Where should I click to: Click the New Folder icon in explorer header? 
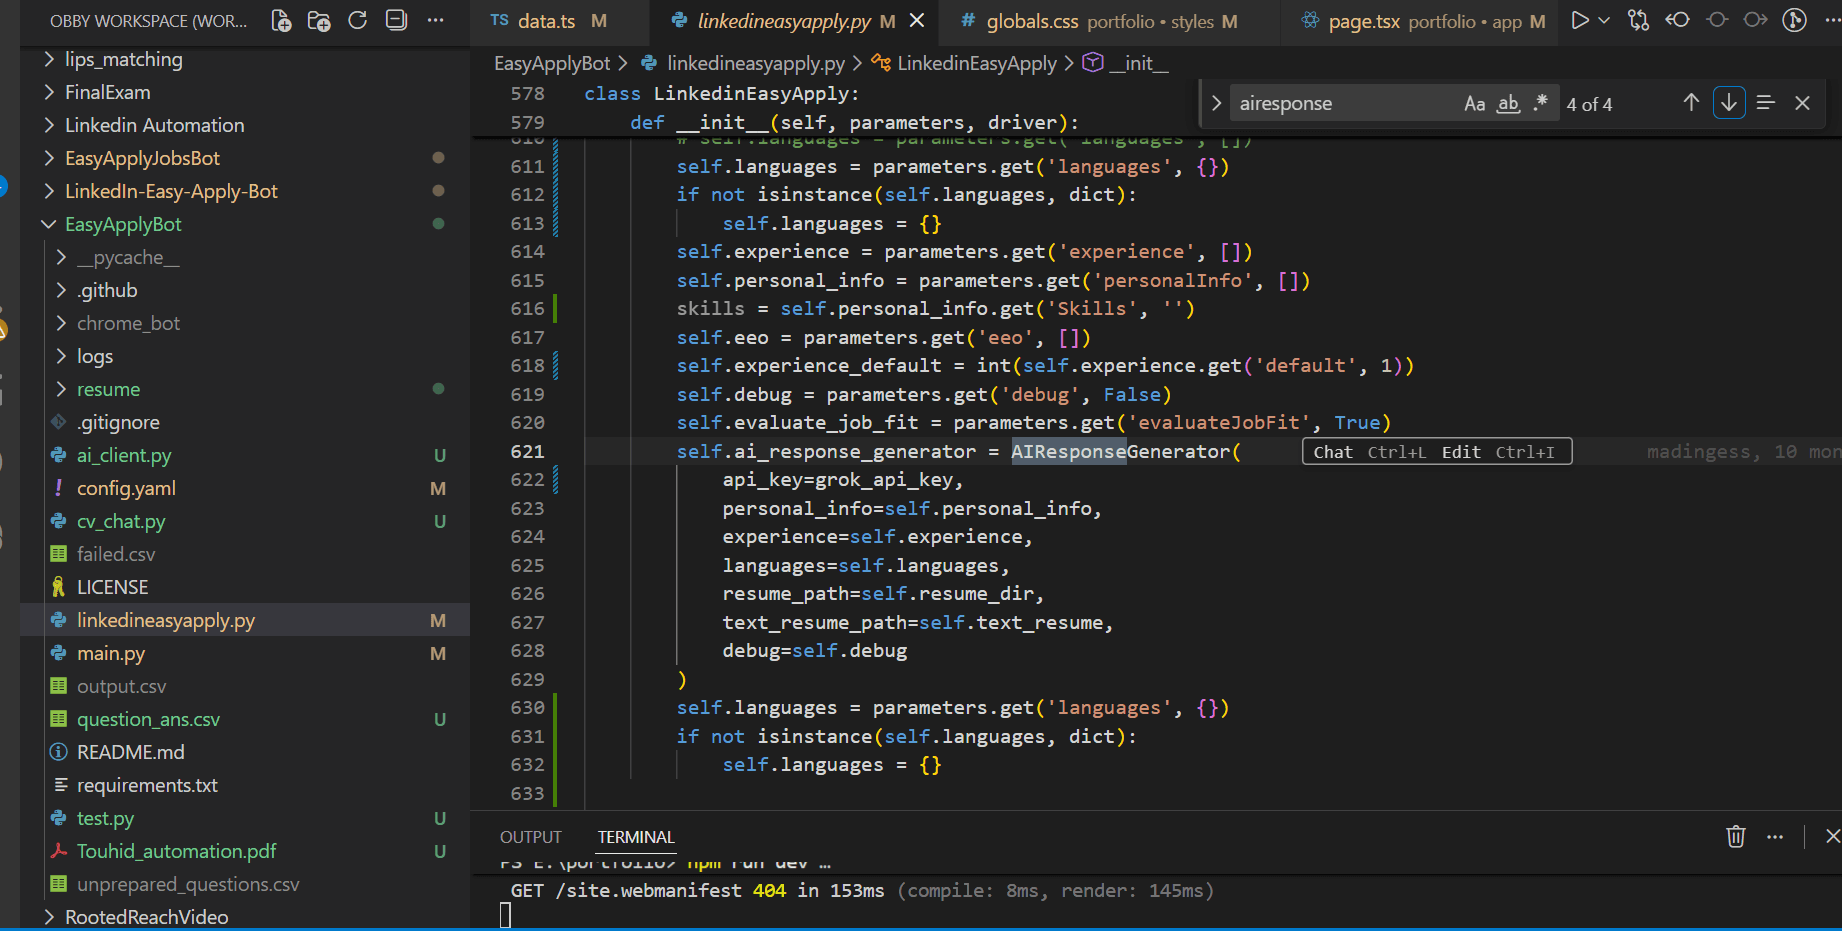tap(319, 21)
